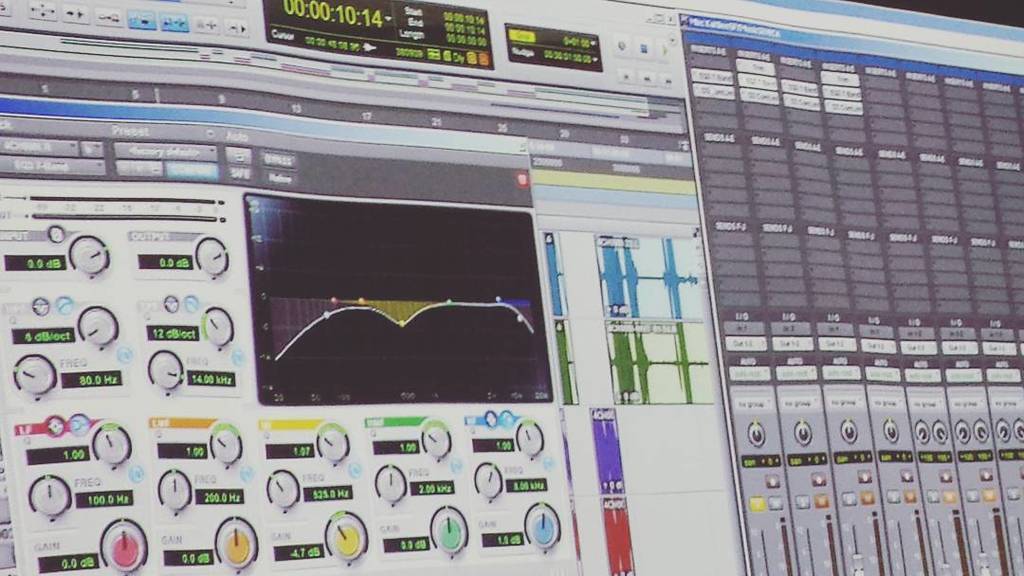Toggle the HF band enable button

click(549, 463)
